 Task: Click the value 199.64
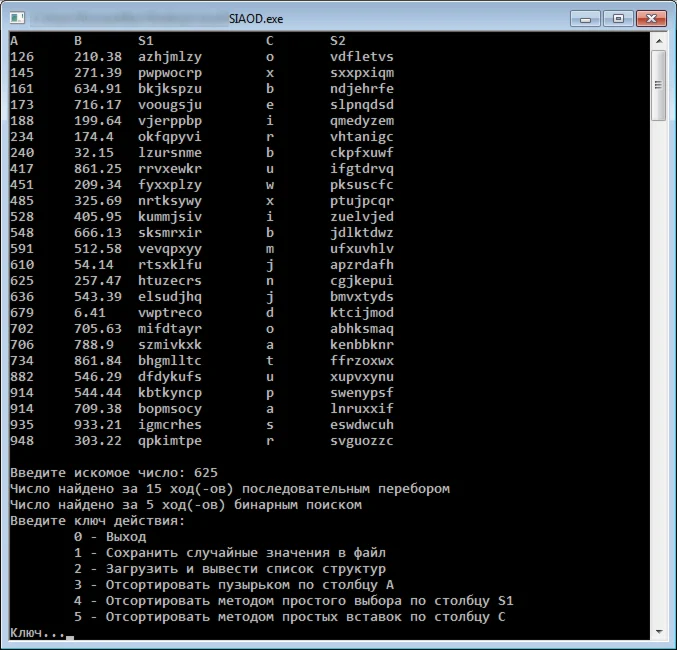(x=98, y=120)
